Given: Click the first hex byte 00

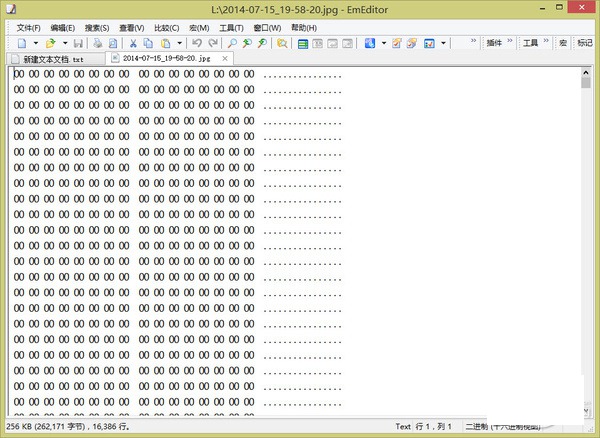Looking at the screenshot, I should click(x=19, y=74).
